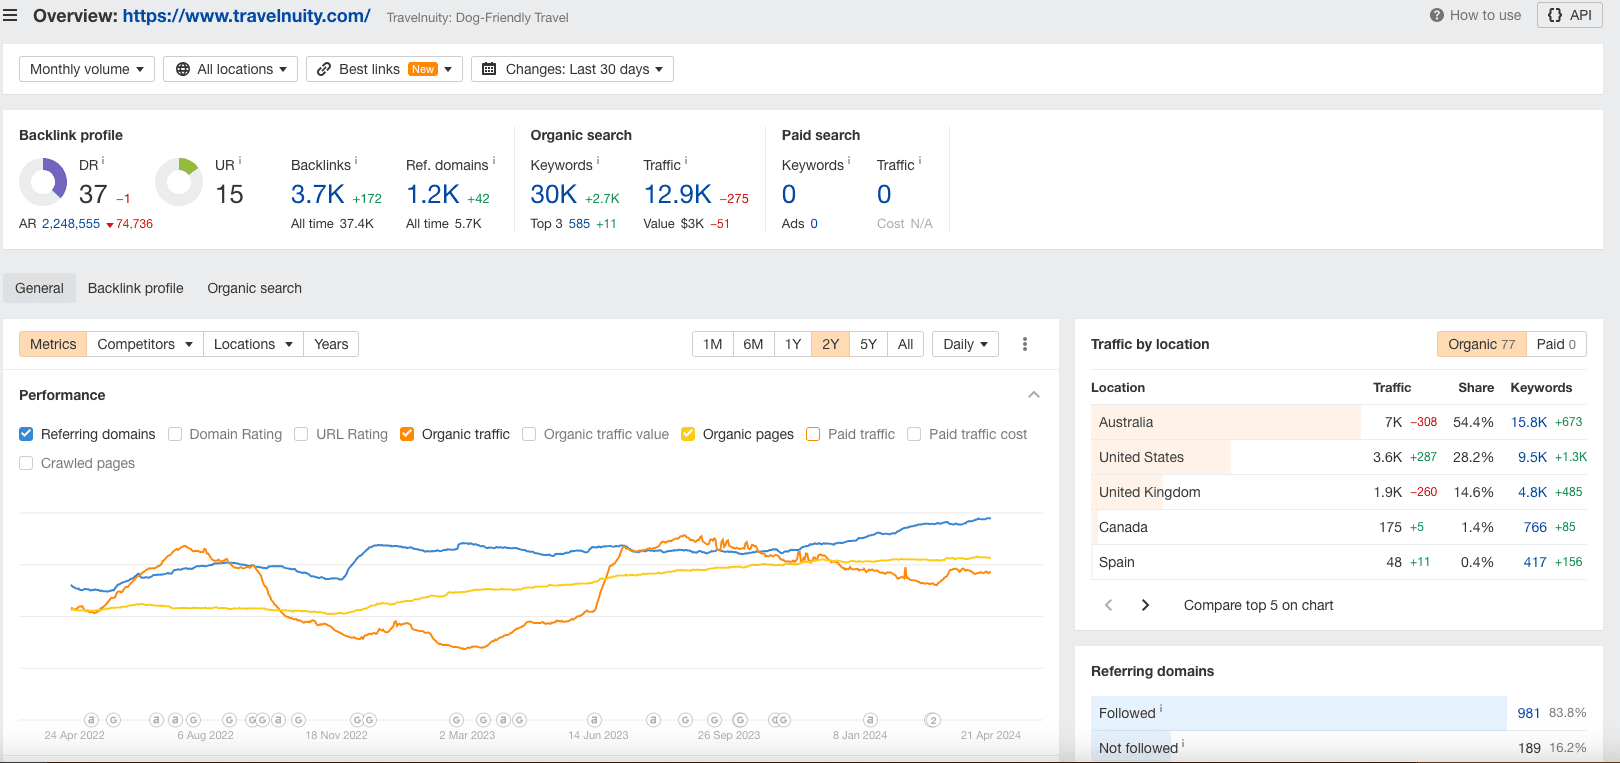Click the info icon next to Backlinks
1620x763 pixels.
(x=356, y=161)
